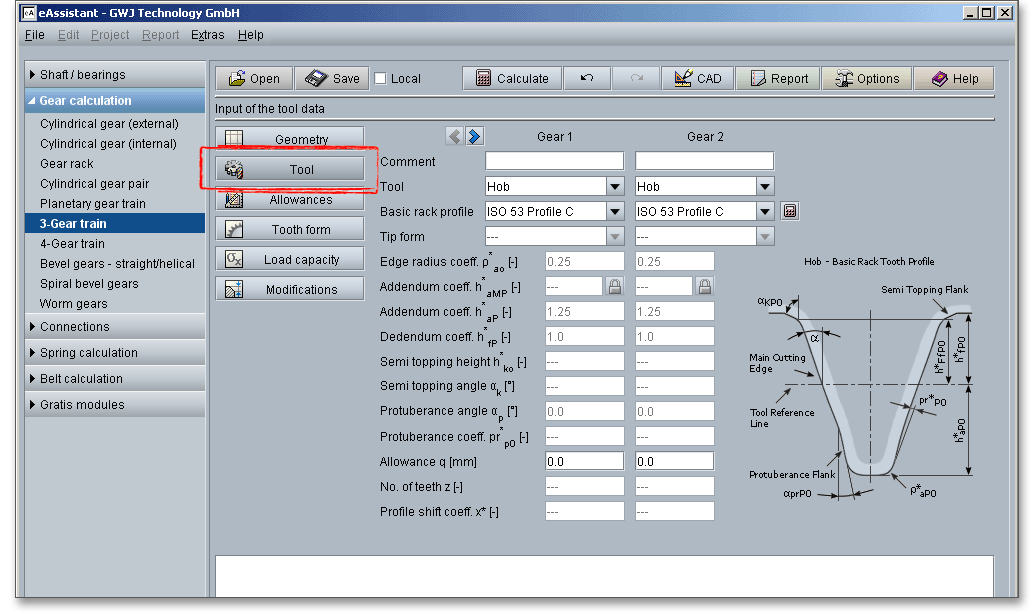This screenshot has width=1034, height=613.
Task: Switch to the Load capacity page
Action: coord(290,260)
